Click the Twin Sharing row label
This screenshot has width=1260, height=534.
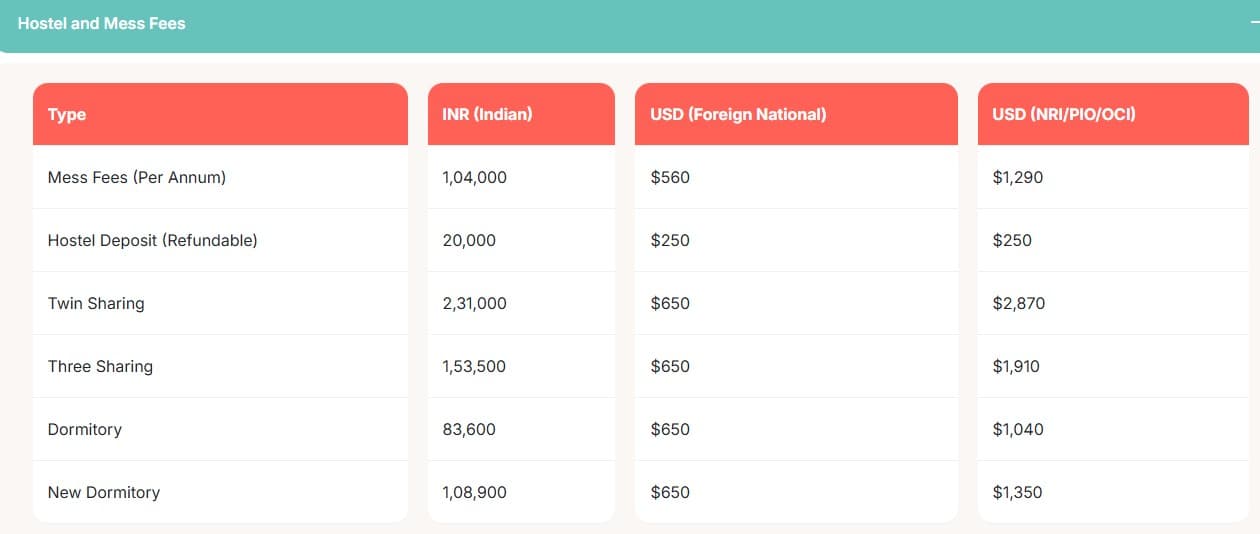tap(96, 303)
